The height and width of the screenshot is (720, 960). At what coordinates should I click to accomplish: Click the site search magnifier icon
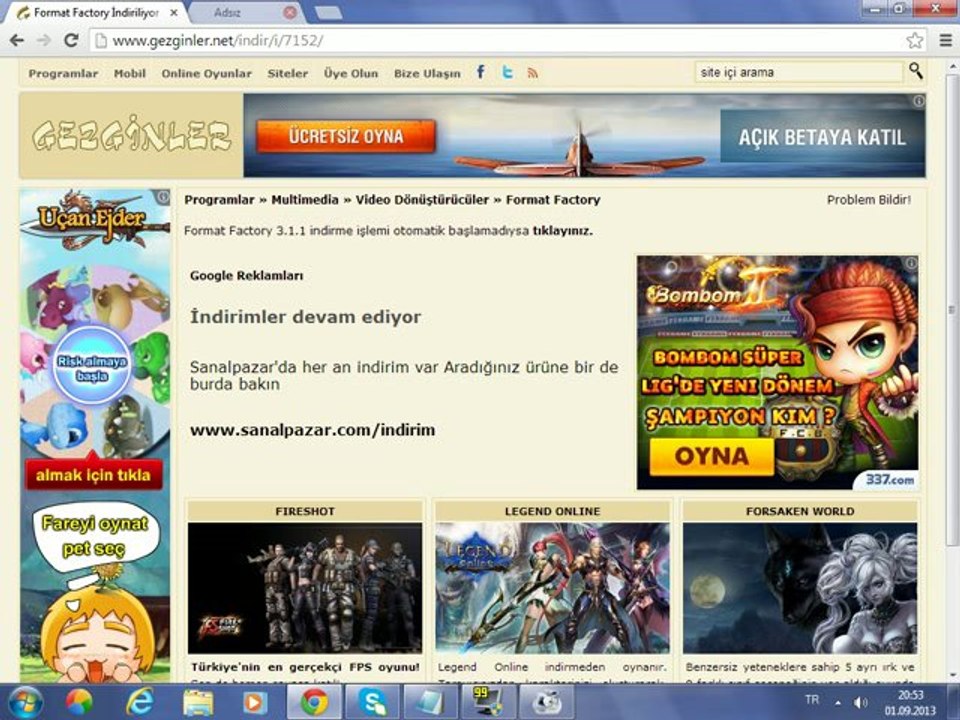click(916, 71)
